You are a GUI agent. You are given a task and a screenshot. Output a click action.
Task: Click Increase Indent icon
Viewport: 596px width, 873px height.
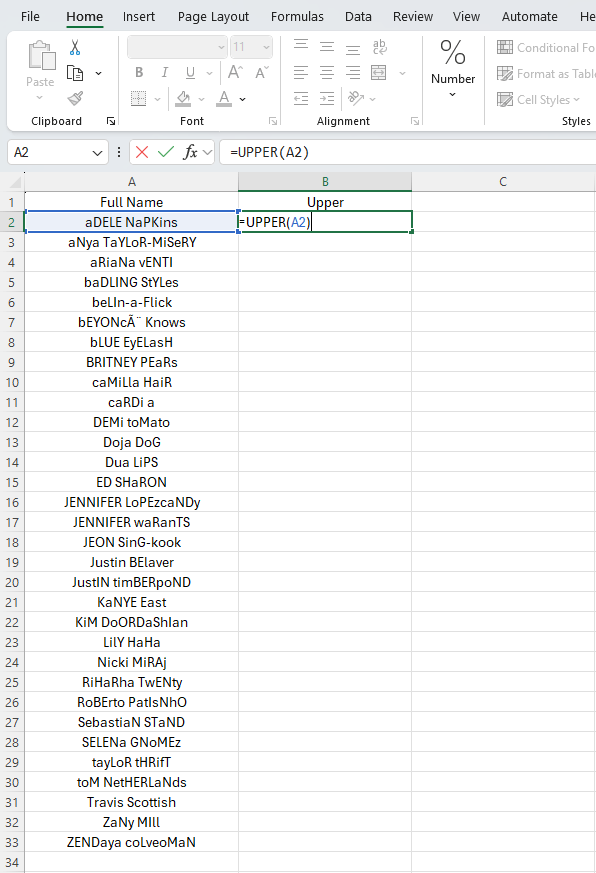click(x=327, y=99)
